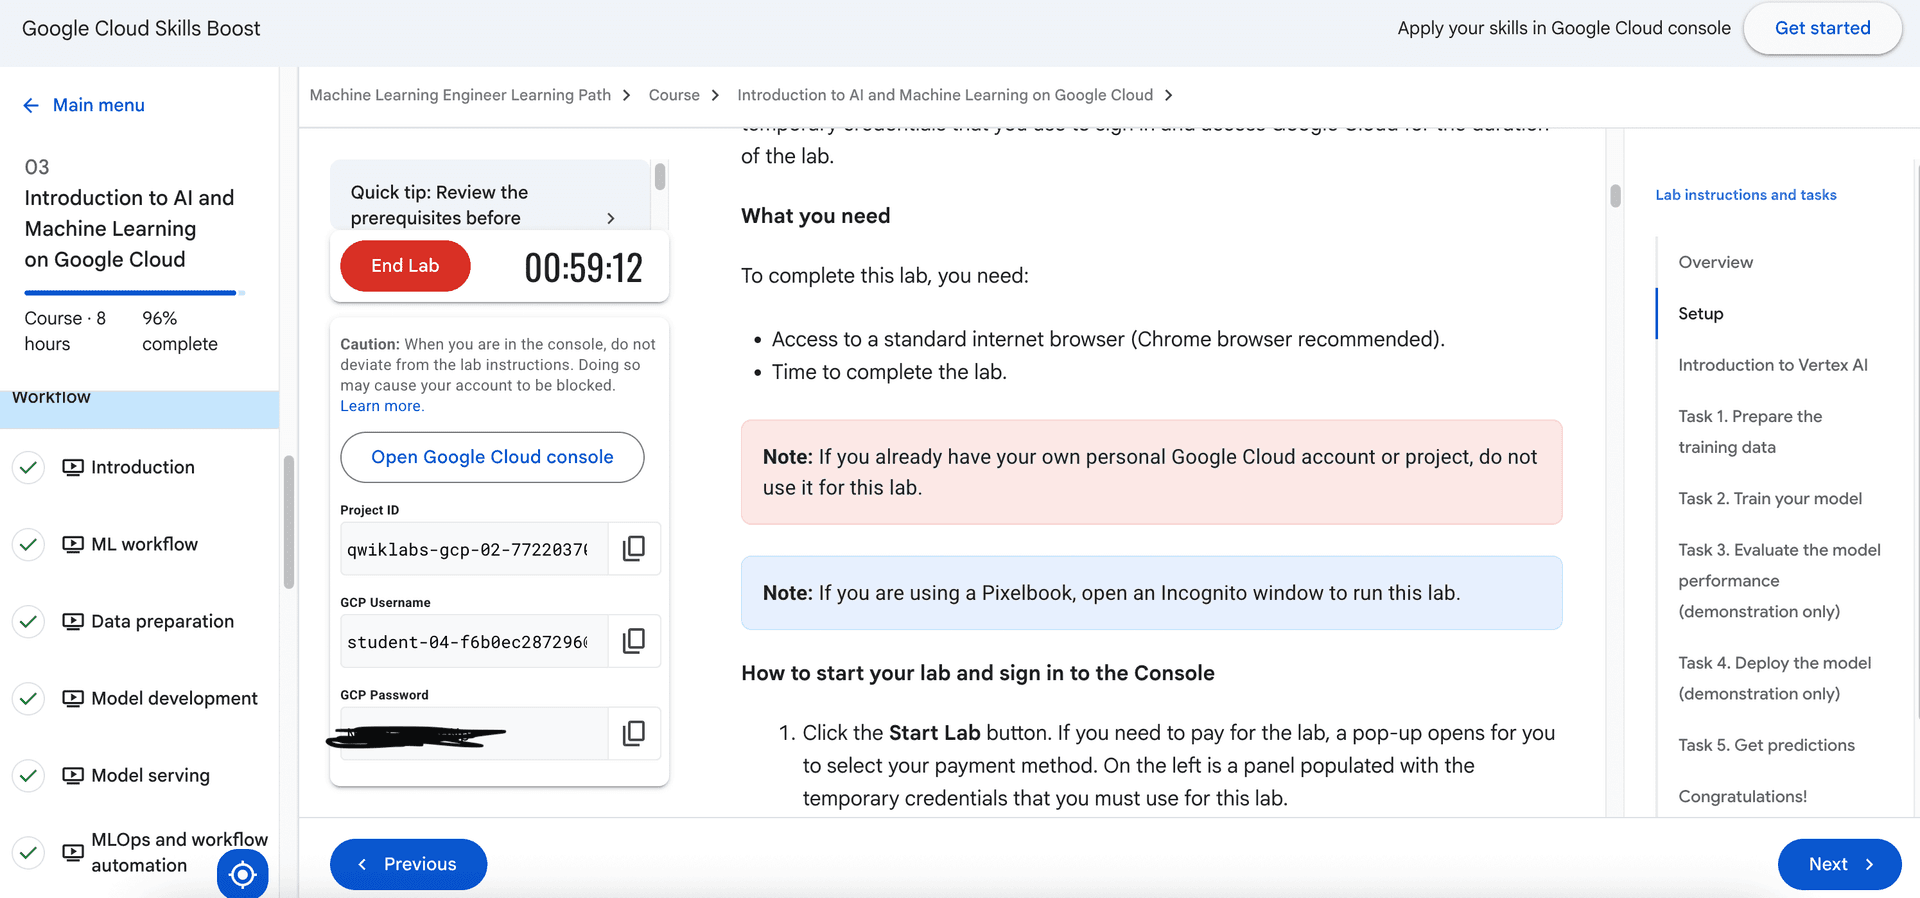
Task: Click completed checkmark for MLOps and workflow automation
Action: [x=29, y=852]
